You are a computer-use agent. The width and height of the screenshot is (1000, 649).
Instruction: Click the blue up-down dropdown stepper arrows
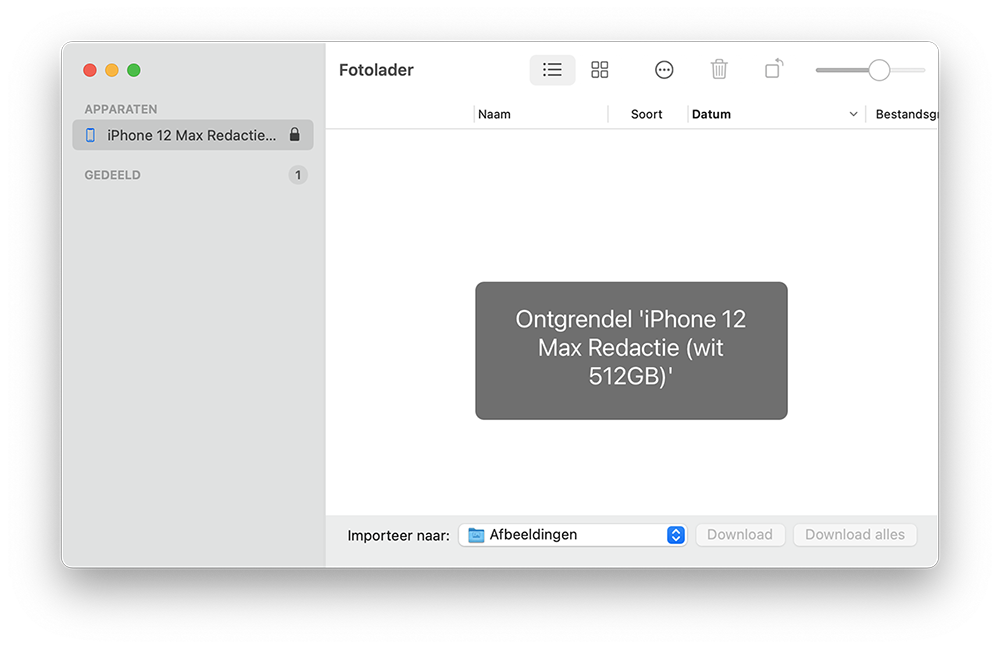(675, 535)
